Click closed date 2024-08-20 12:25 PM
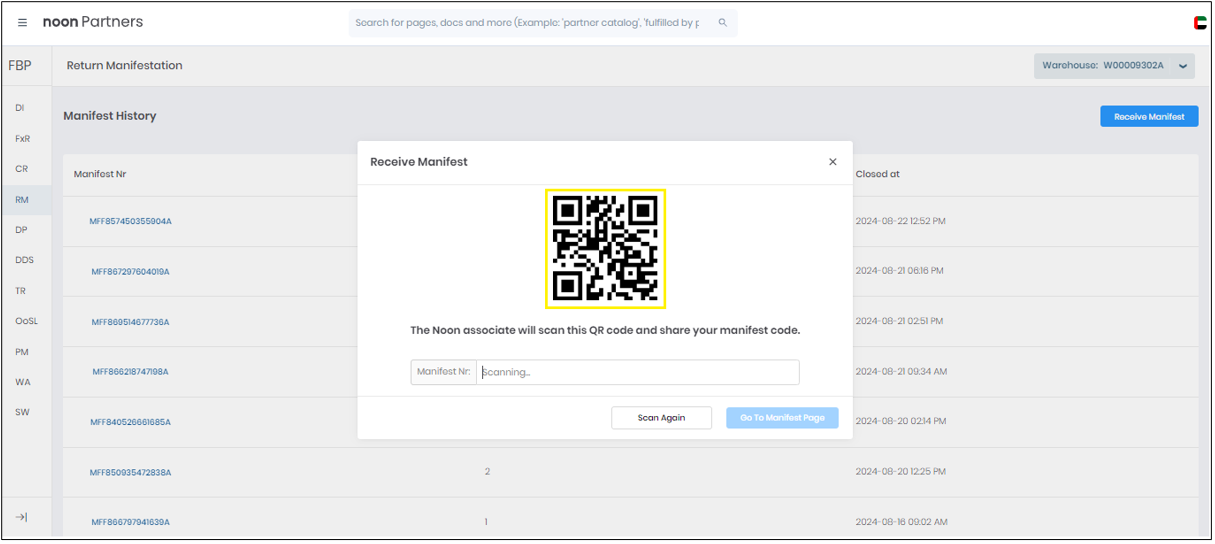The image size is (1215, 544). click(x=900, y=471)
